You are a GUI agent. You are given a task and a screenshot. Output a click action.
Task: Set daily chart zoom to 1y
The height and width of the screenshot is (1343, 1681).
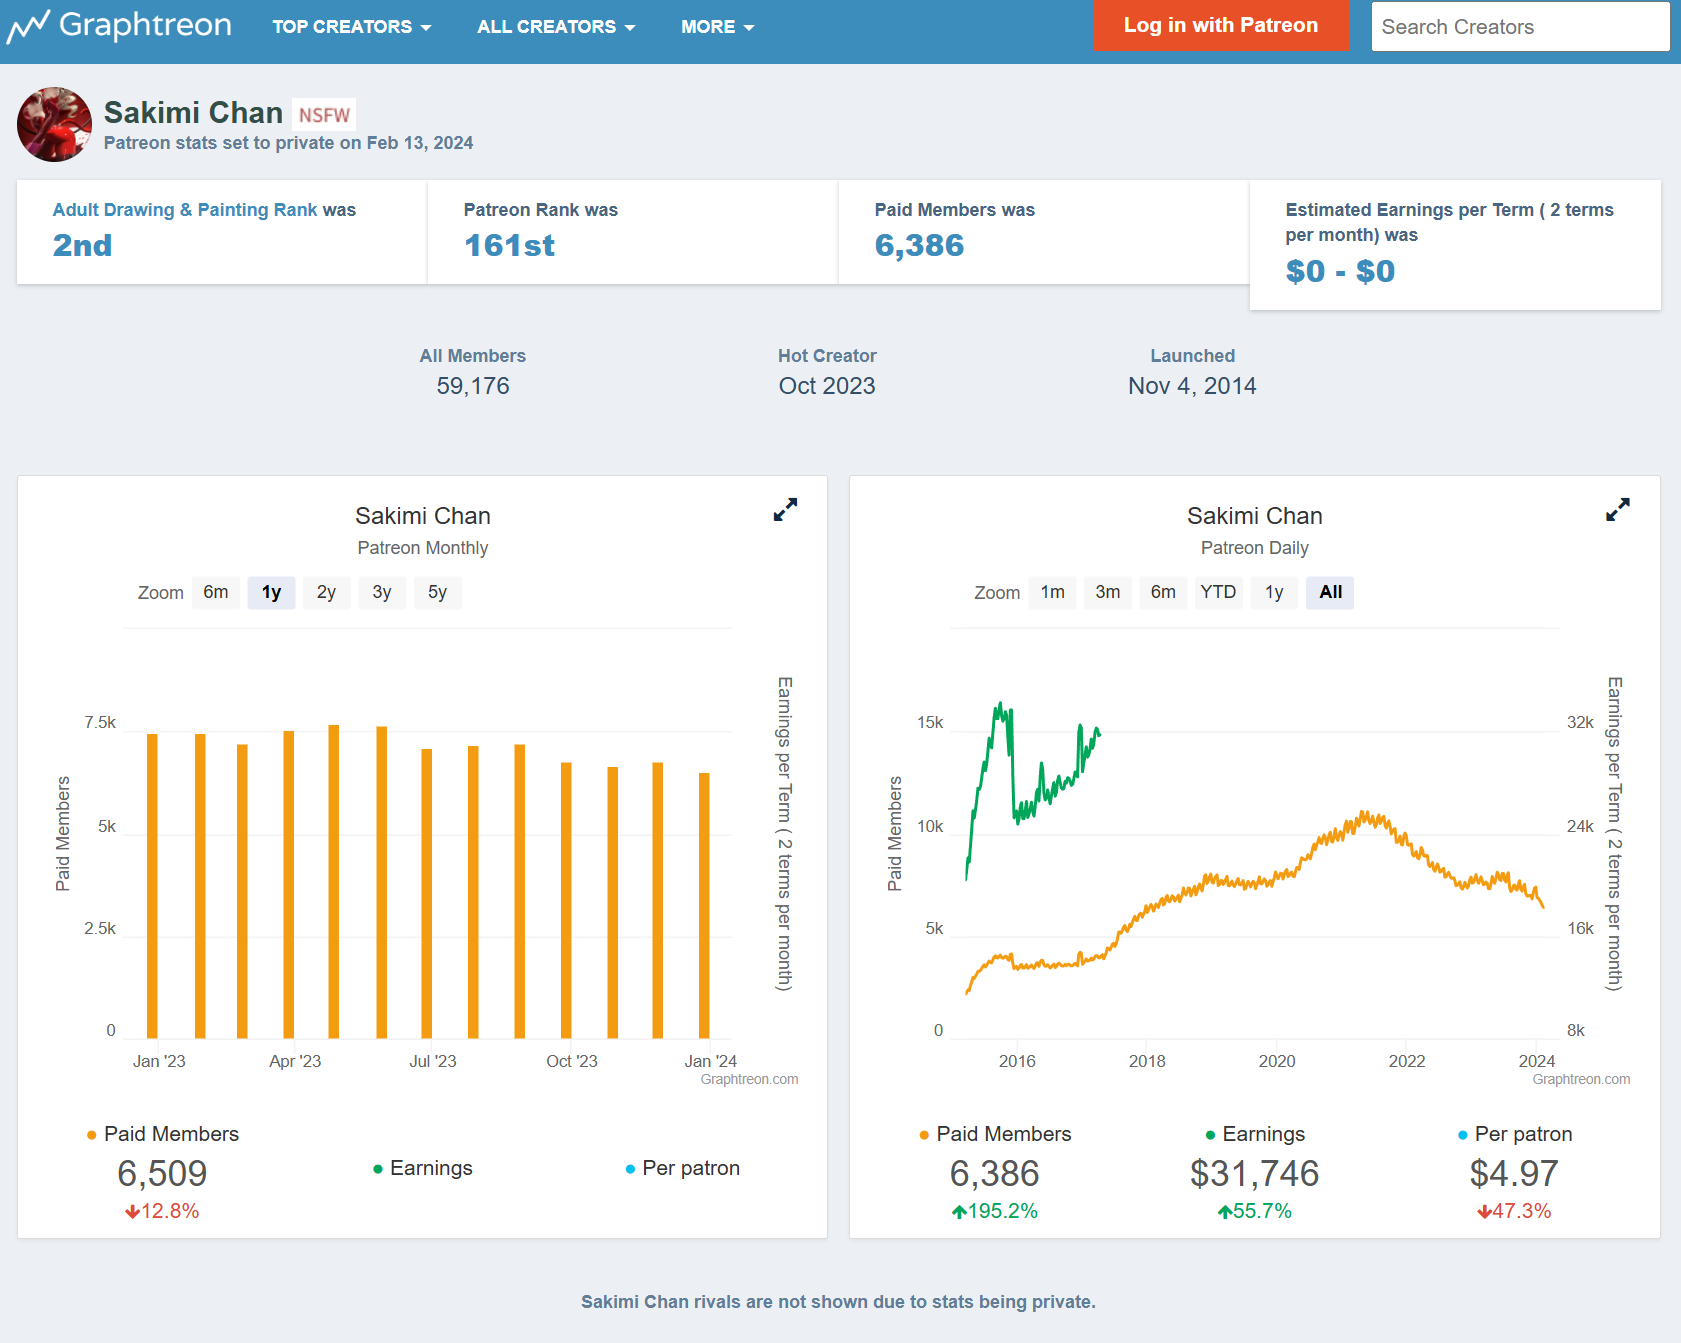pos(1274,592)
